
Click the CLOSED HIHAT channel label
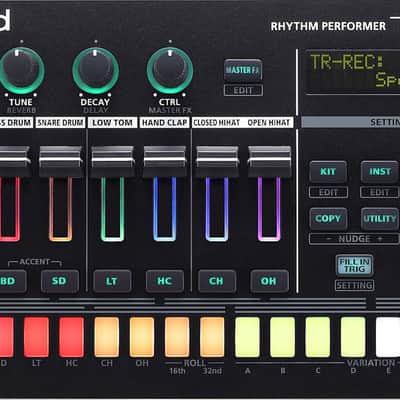(x=217, y=123)
